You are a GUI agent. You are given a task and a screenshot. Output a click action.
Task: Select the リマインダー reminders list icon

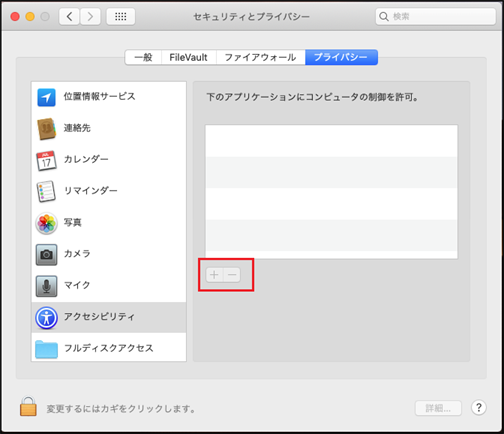pos(46,192)
